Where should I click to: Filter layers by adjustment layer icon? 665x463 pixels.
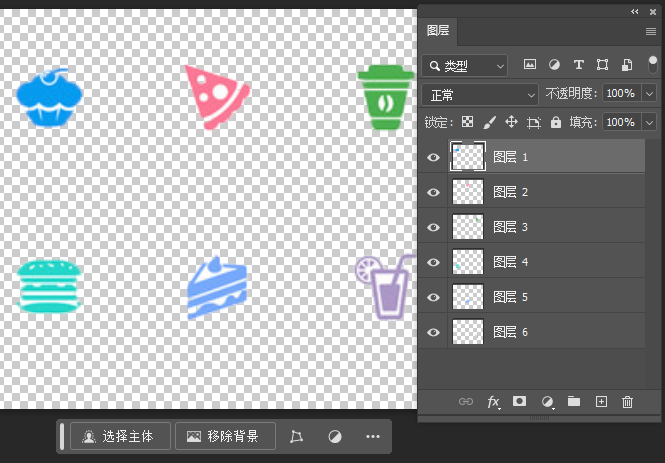point(554,64)
